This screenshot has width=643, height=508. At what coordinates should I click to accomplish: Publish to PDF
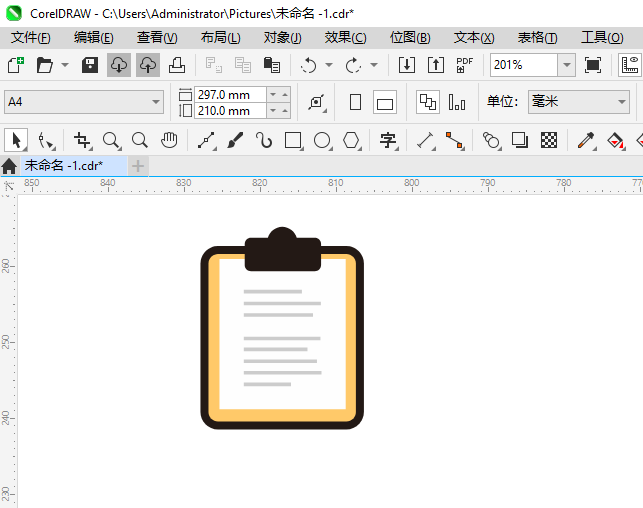[465, 65]
